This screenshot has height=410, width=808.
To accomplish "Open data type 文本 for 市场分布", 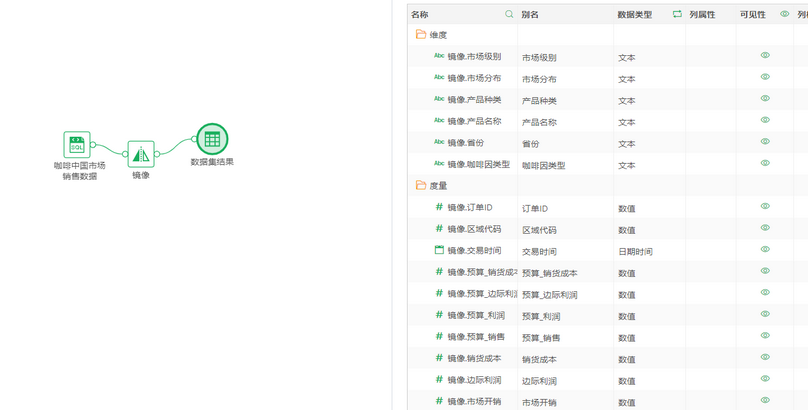I will pyautogui.click(x=627, y=79).
